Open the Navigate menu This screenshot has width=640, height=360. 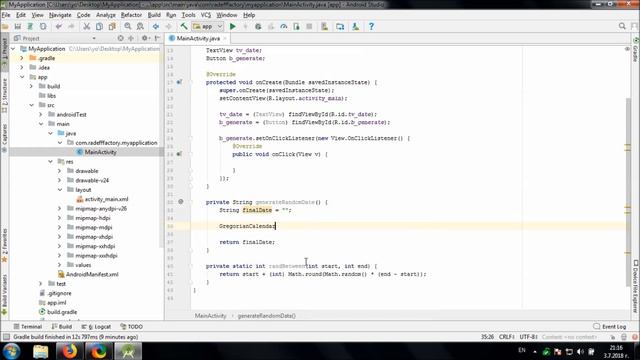click(x=60, y=15)
